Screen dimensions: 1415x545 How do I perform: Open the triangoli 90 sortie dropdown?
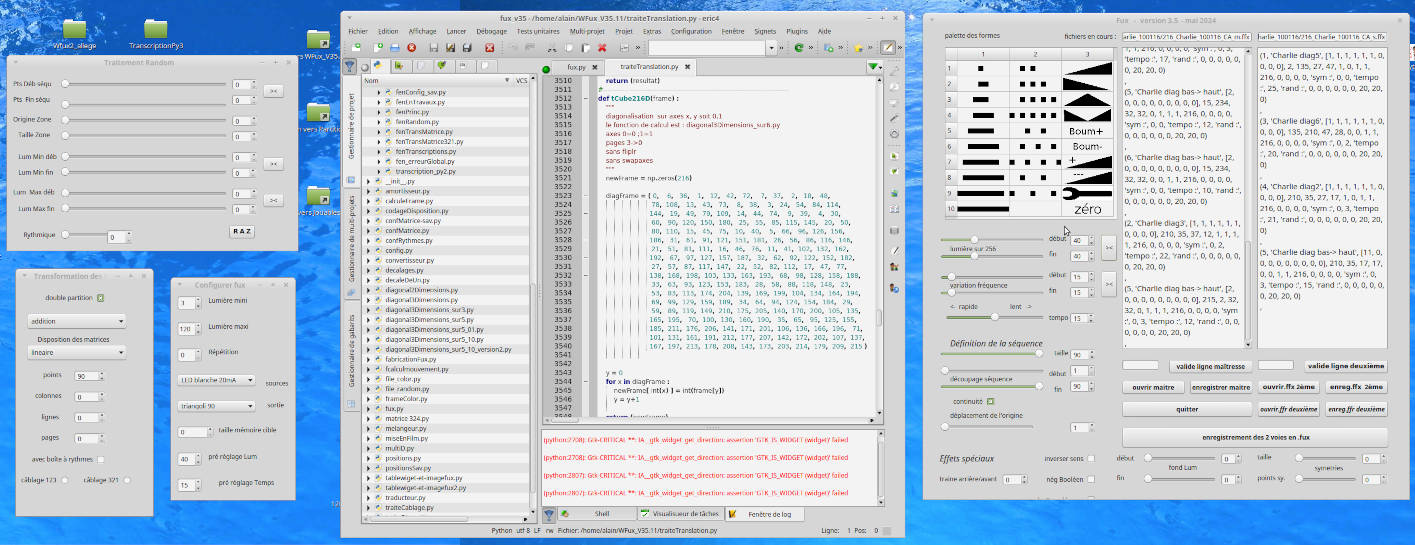tap(216, 406)
